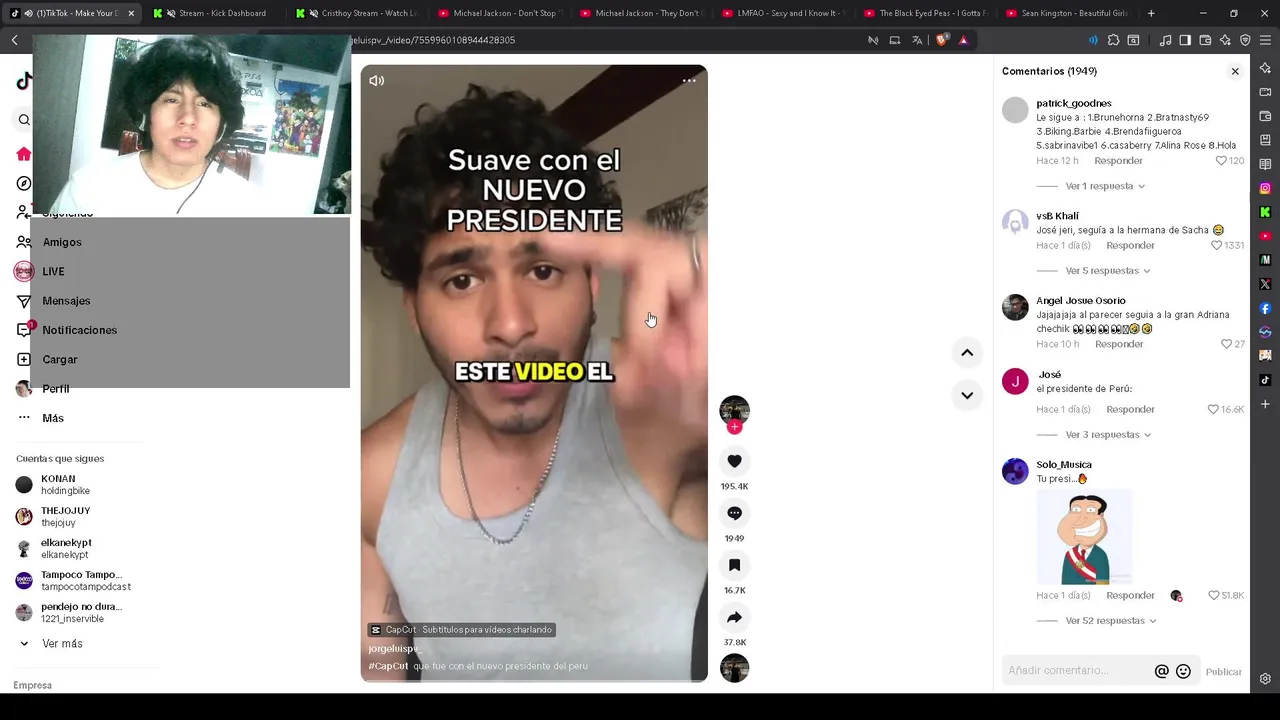This screenshot has height=720, width=1280.
Task: Insert a mention with the @ icon
Action: tap(1161, 671)
